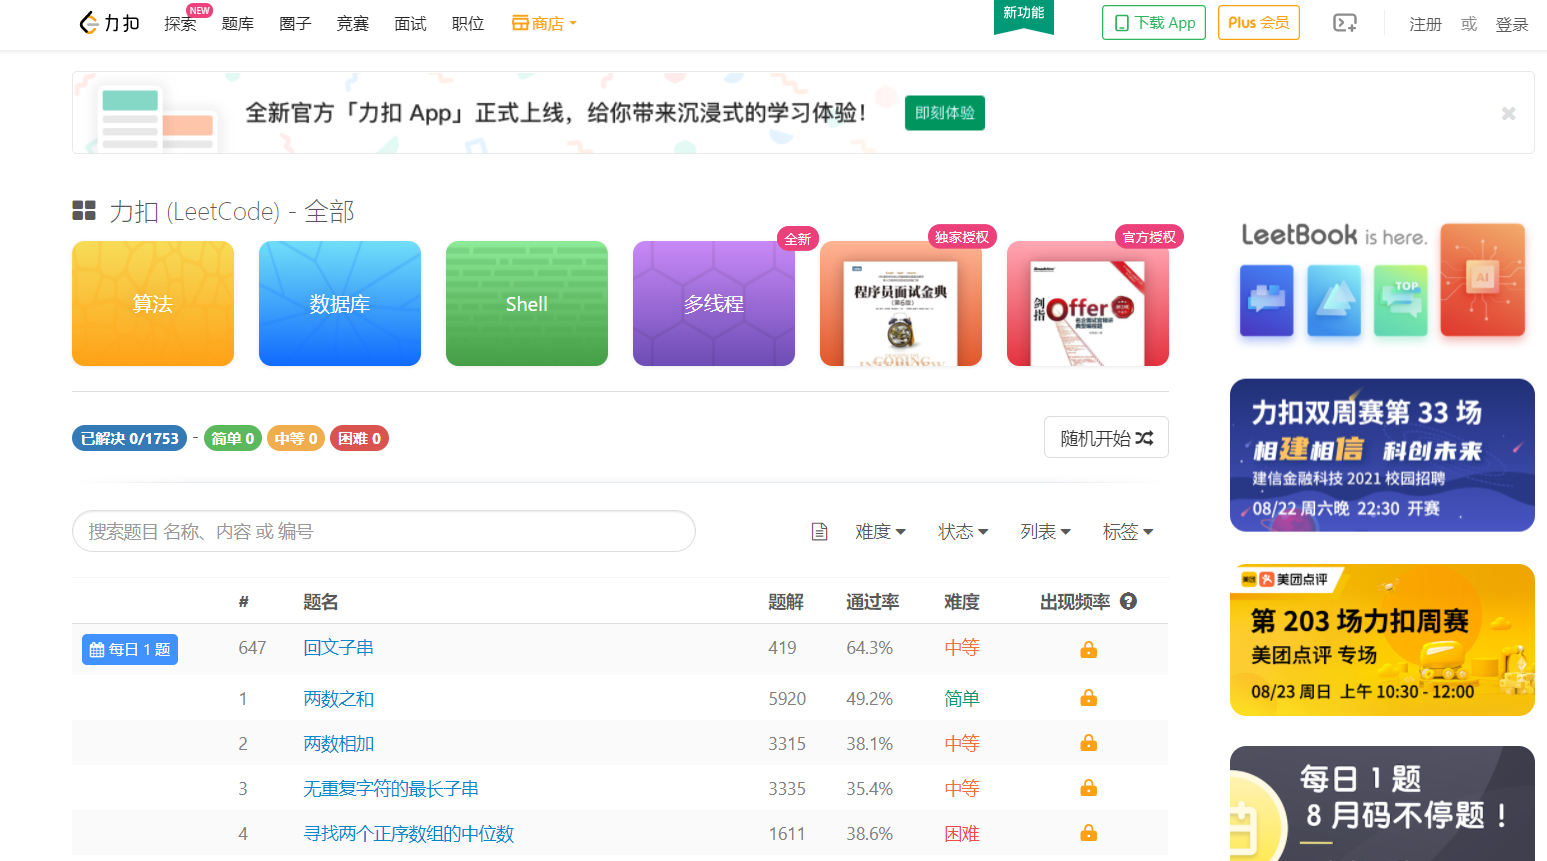Viewport: 1547px width, 861px height.
Task: Go to the 圈子 nav item
Action: [295, 24]
